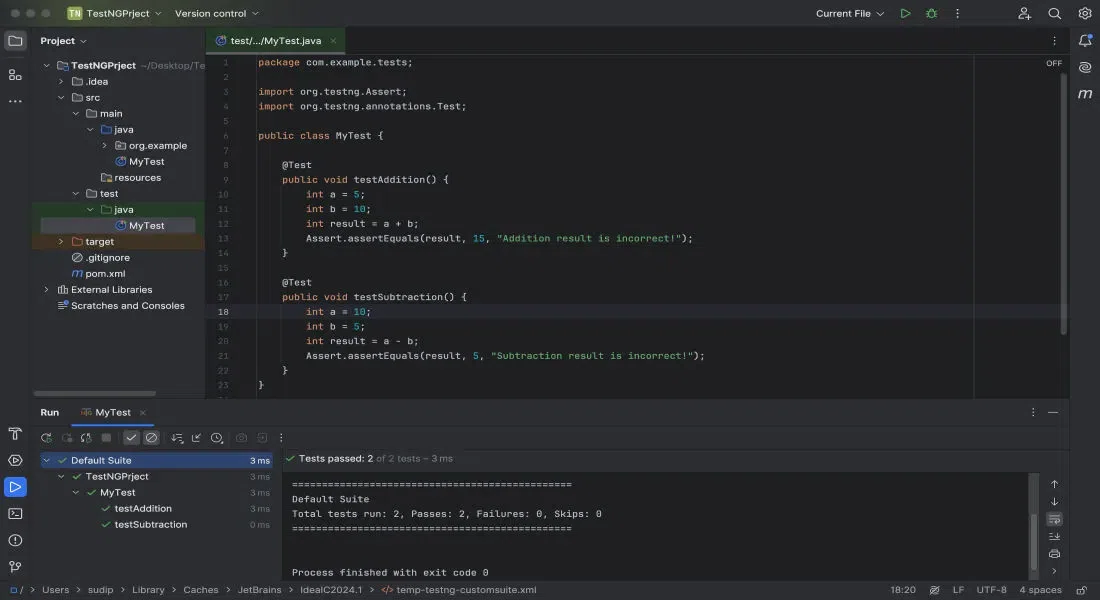Screen dimensions: 1100x600
Task: Collapse the Default Suite test node
Action: (46, 460)
